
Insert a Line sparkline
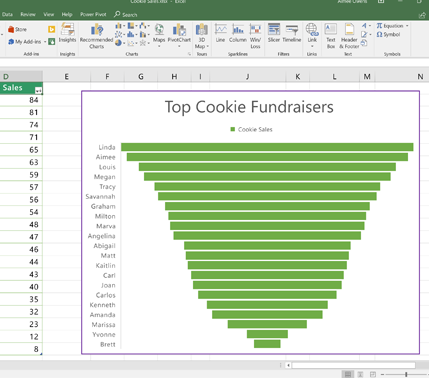pos(220,33)
